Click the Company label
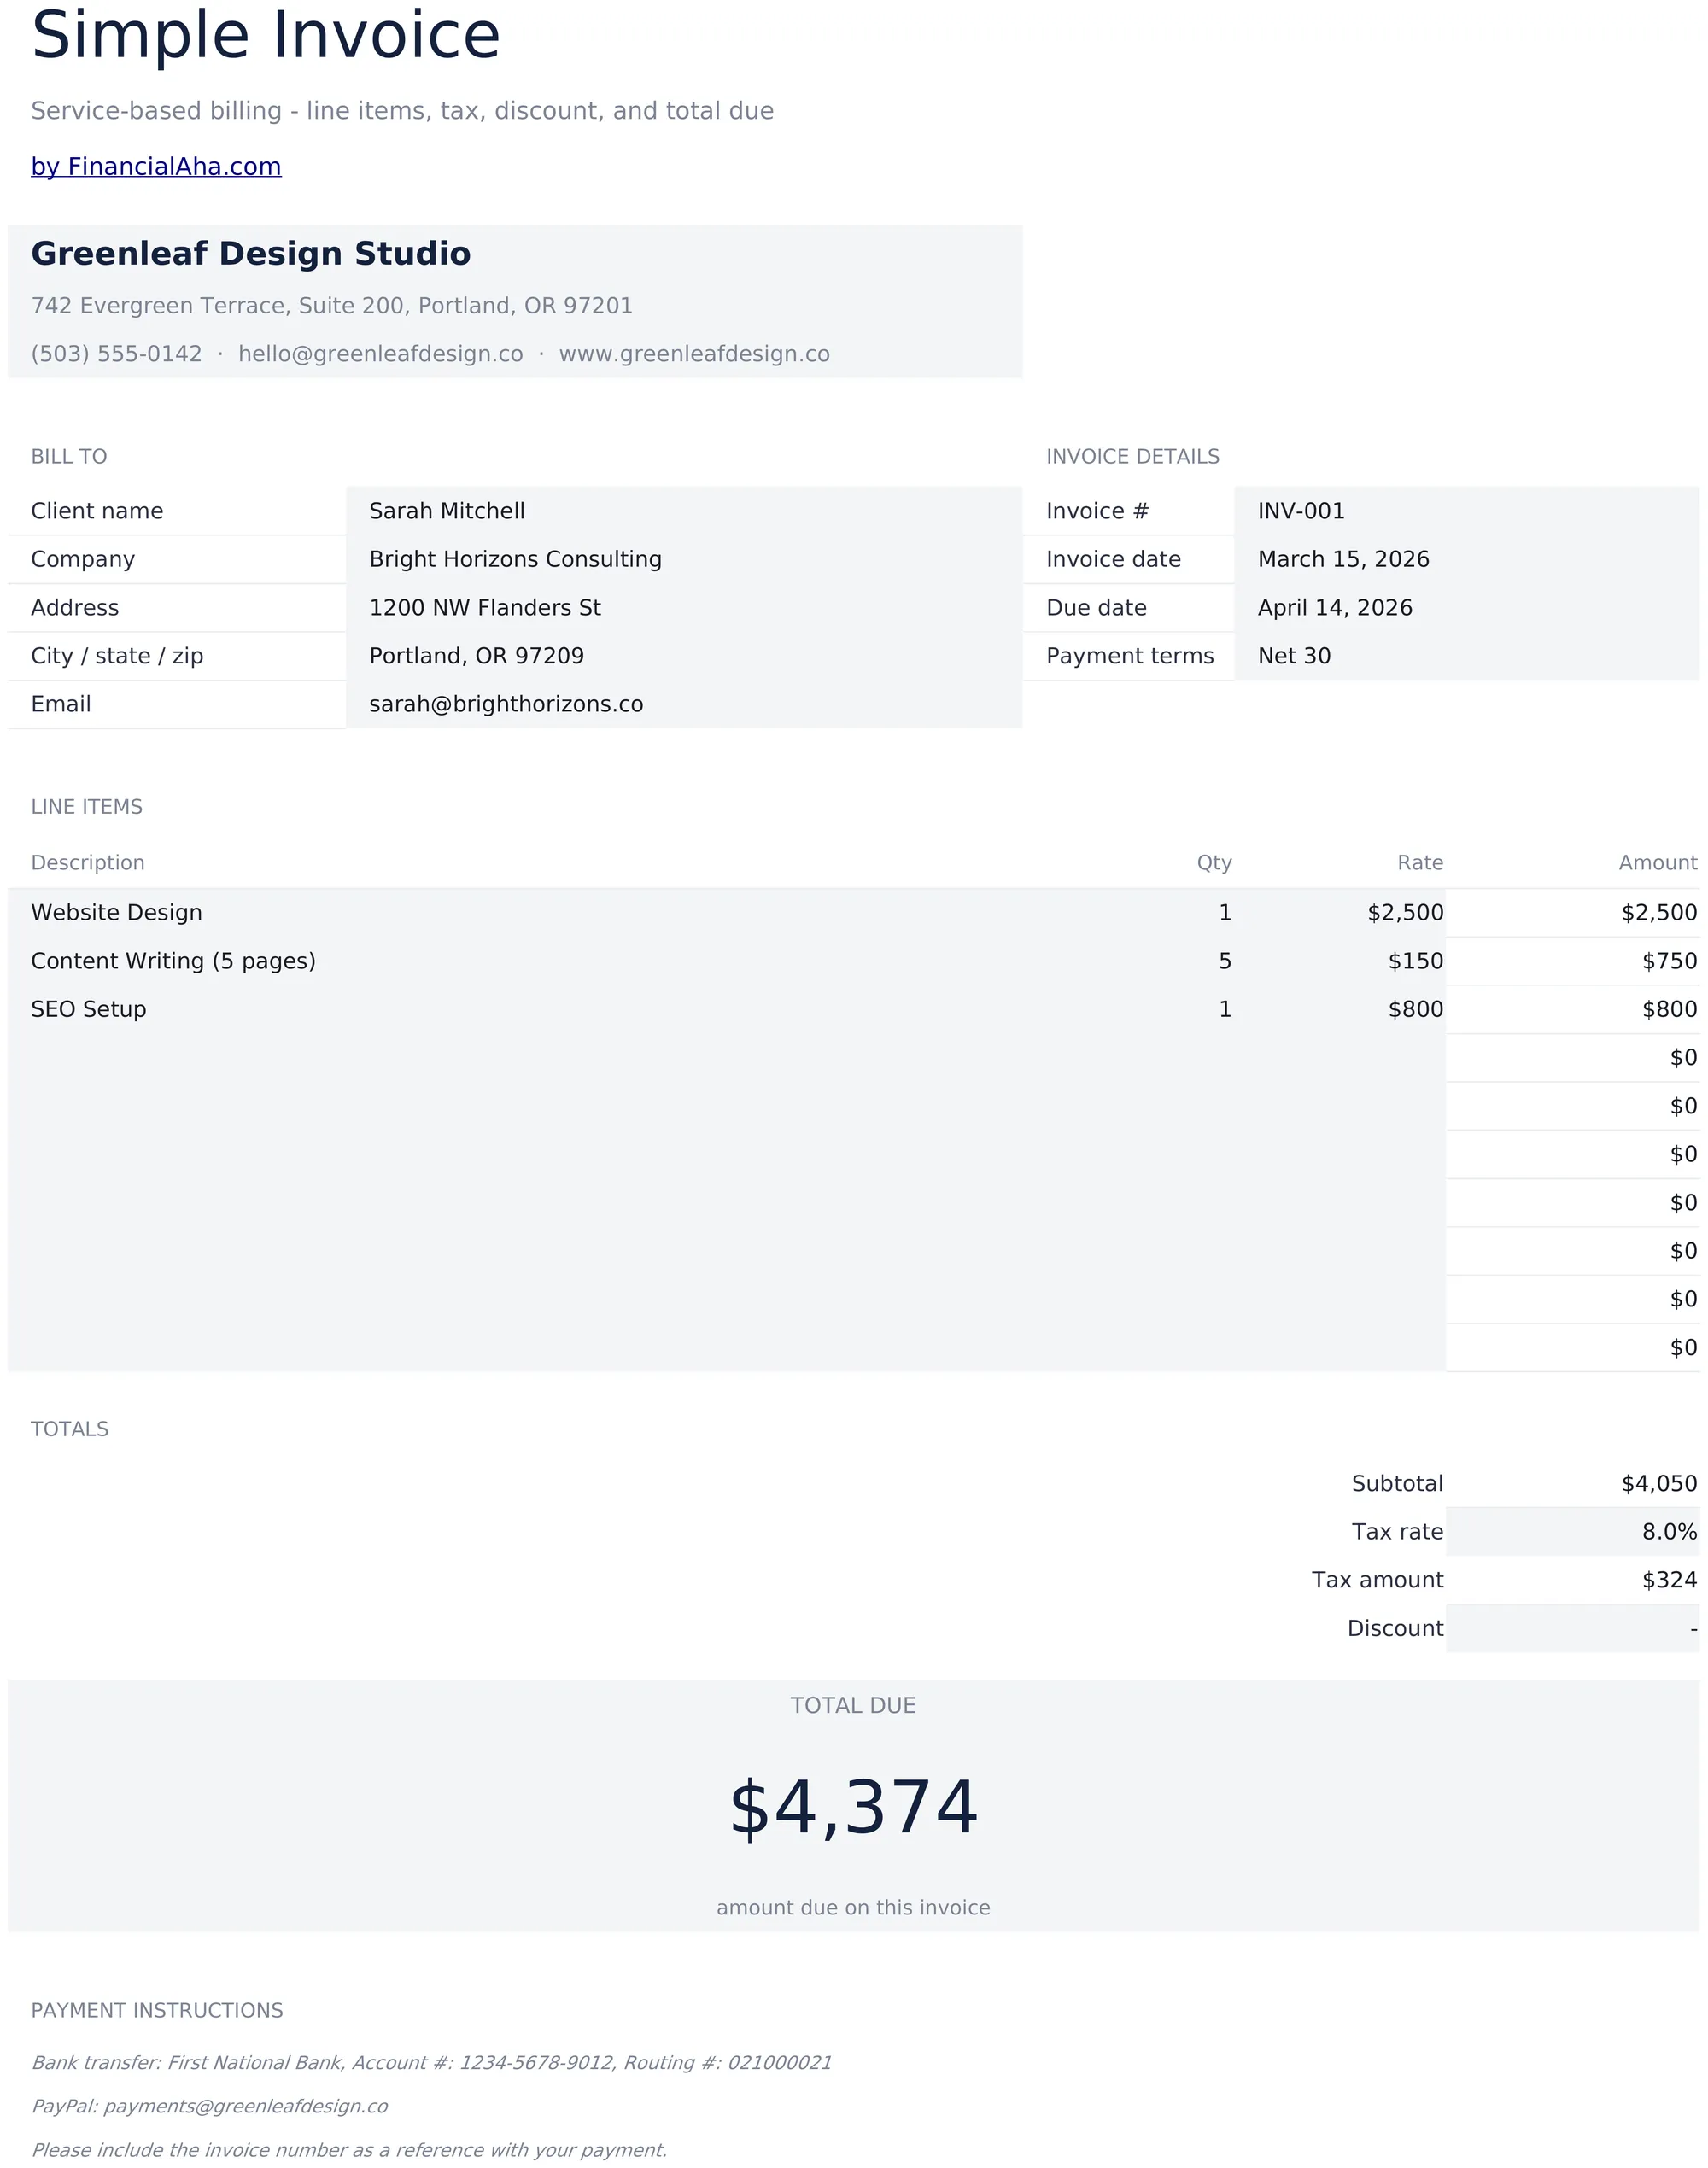This screenshot has height=2168, width=1708. click(x=83, y=559)
